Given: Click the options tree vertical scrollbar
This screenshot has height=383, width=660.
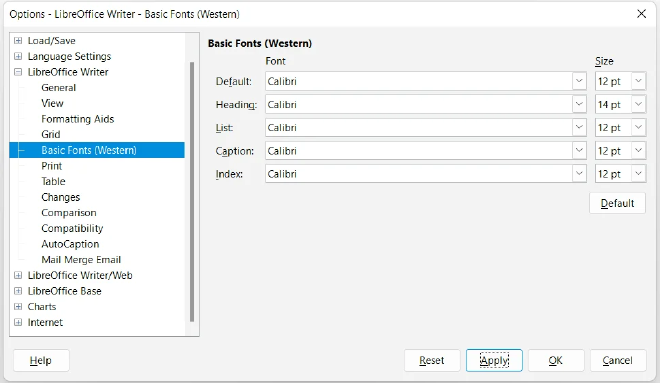Looking at the screenshot, I should (192, 192).
